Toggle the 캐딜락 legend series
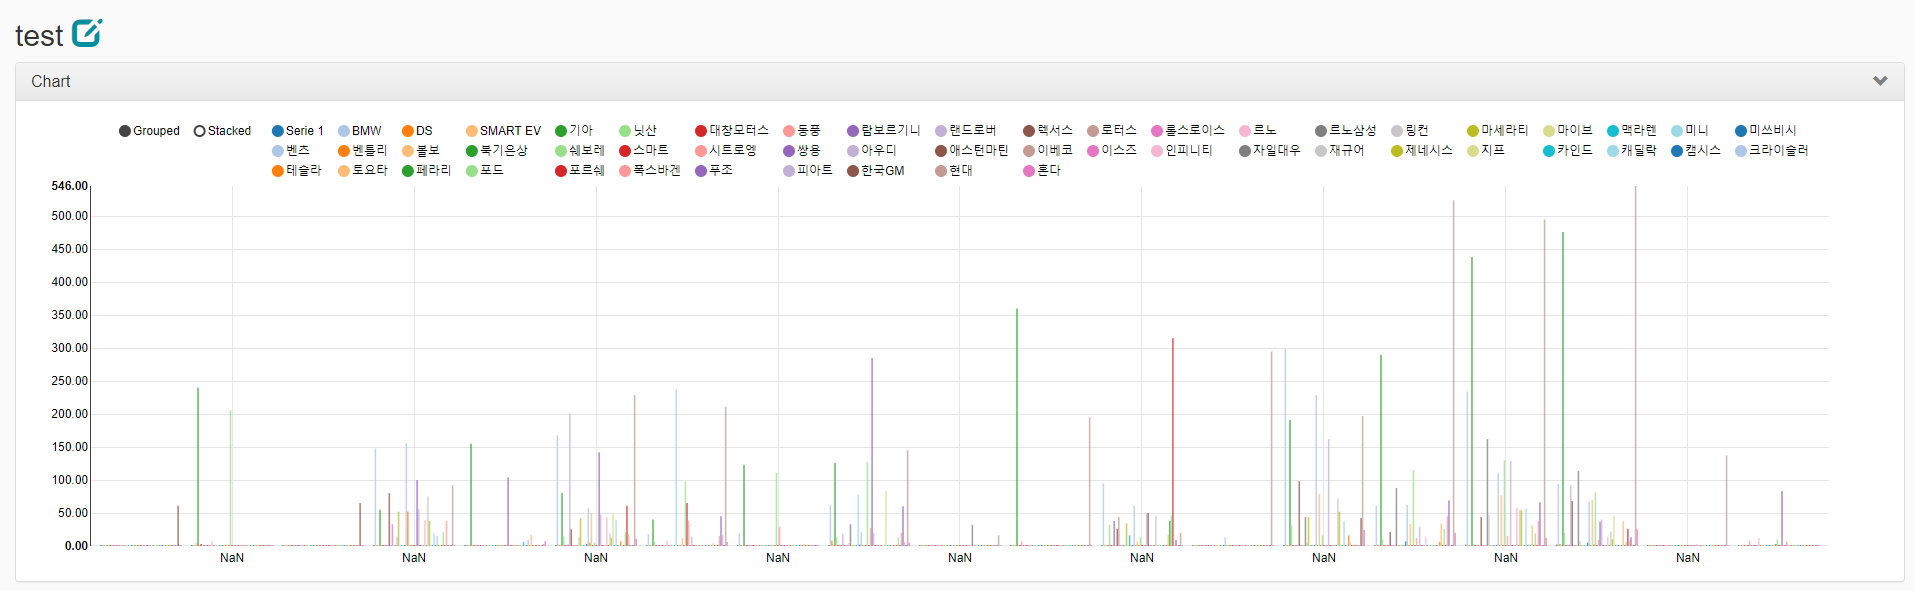Image resolution: width=1914 pixels, height=591 pixels. 1632,151
